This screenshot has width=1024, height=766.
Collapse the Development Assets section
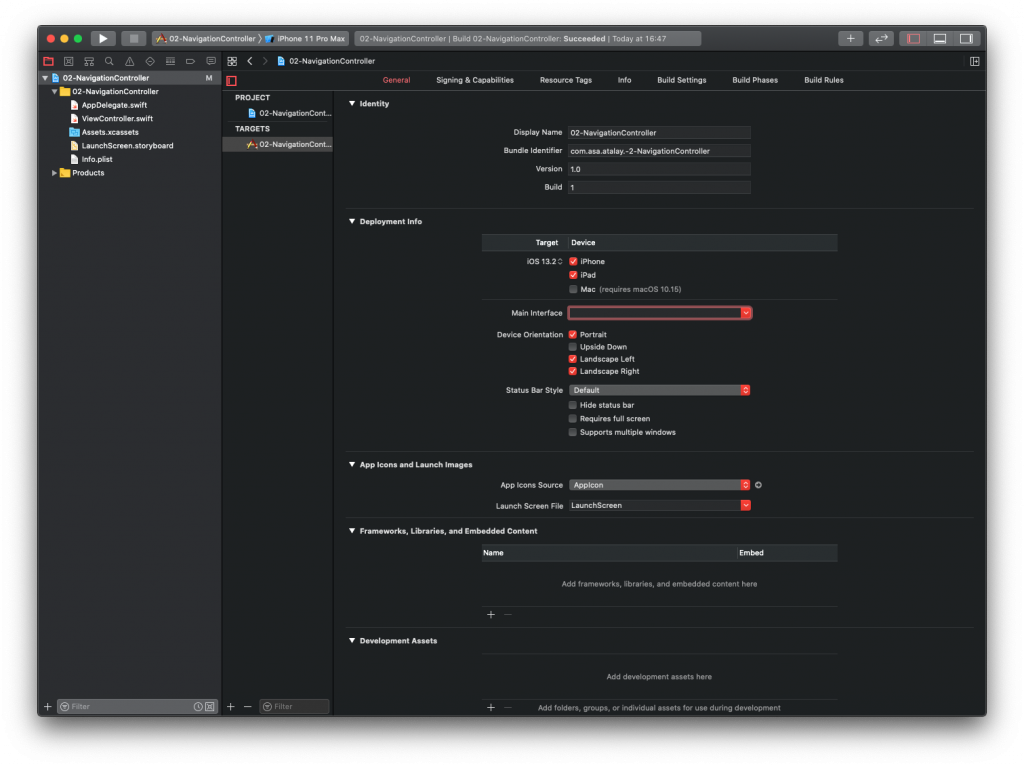[352, 641]
